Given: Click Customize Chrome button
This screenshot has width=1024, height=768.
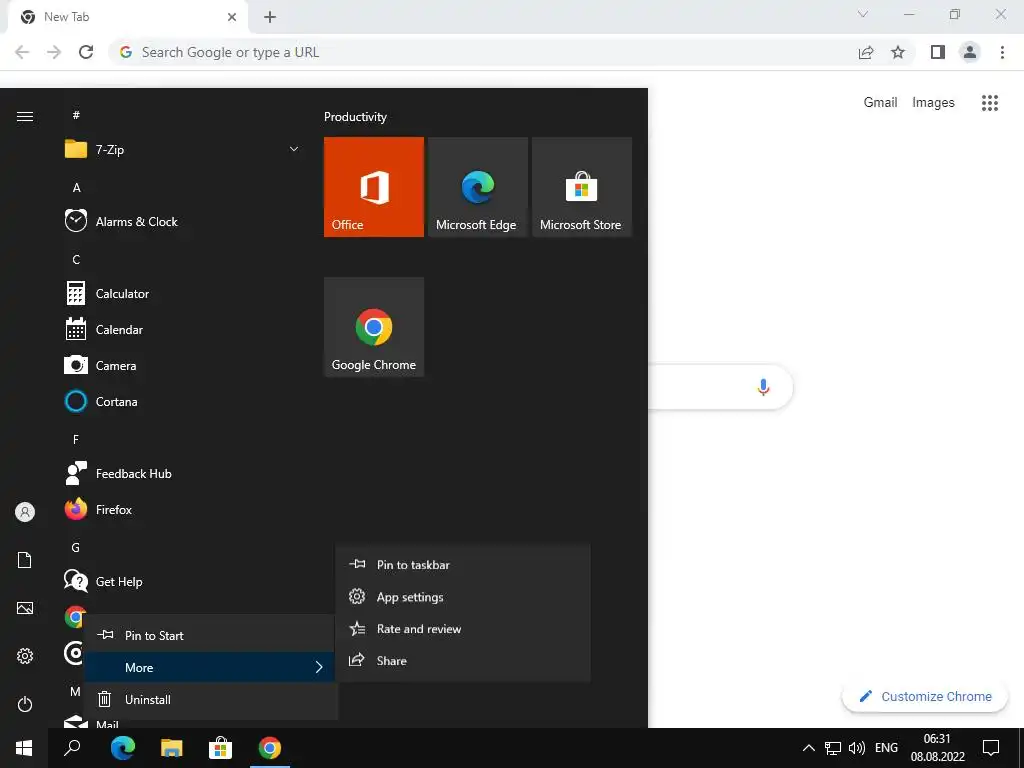Looking at the screenshot, I should 925,696.
